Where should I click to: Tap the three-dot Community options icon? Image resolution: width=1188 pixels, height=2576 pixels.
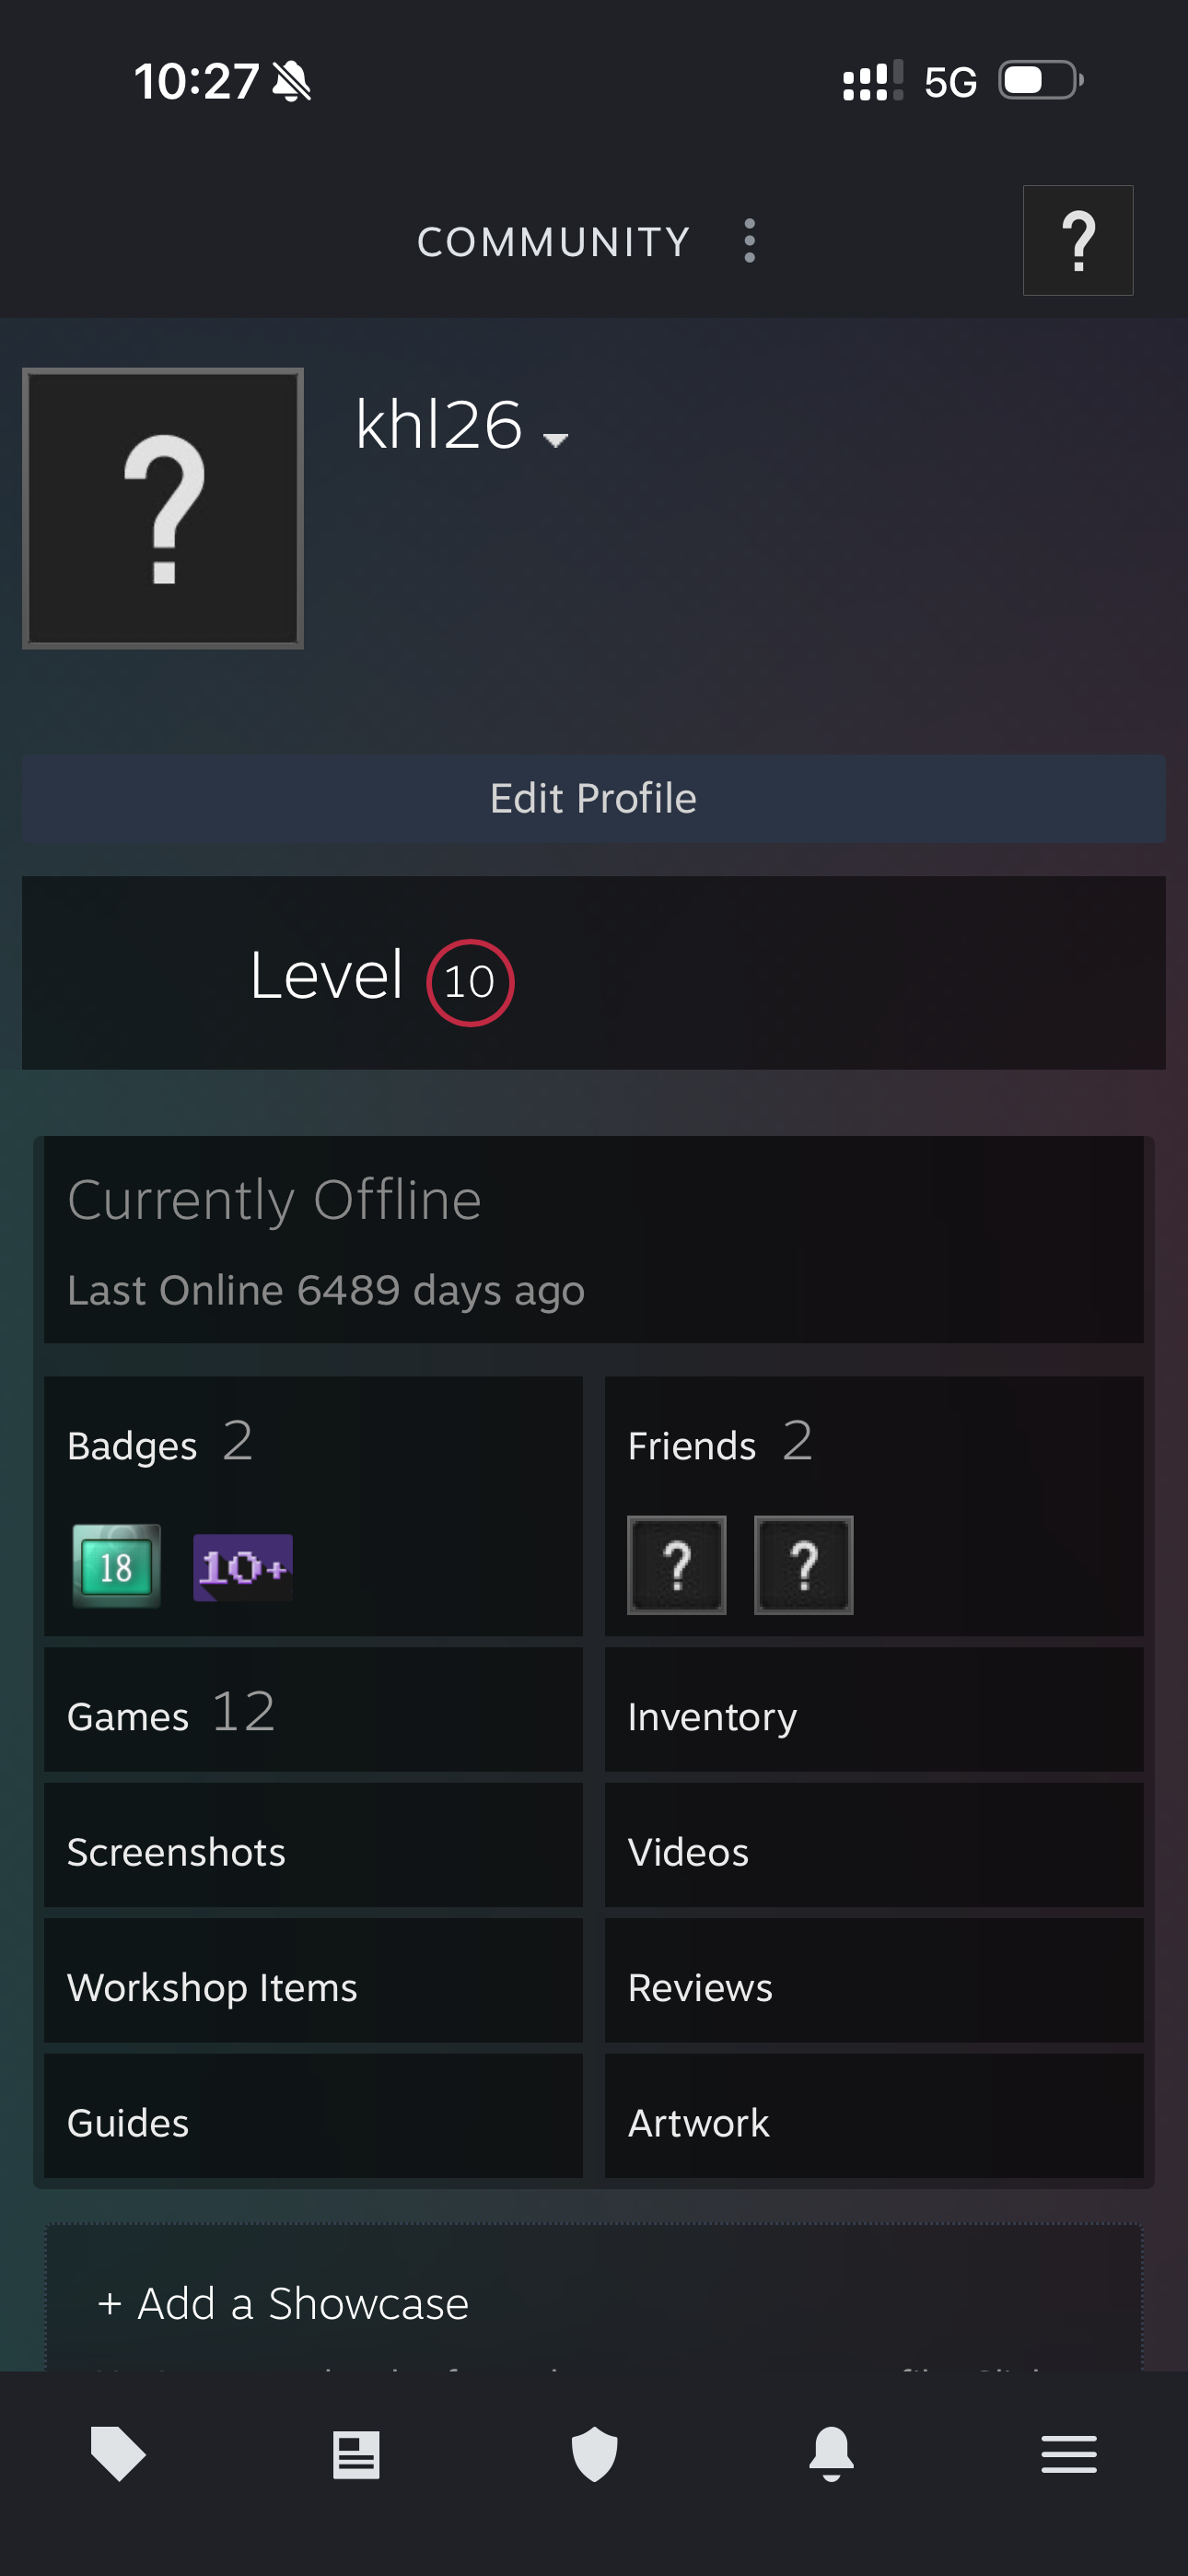click(x=750, y=241)
